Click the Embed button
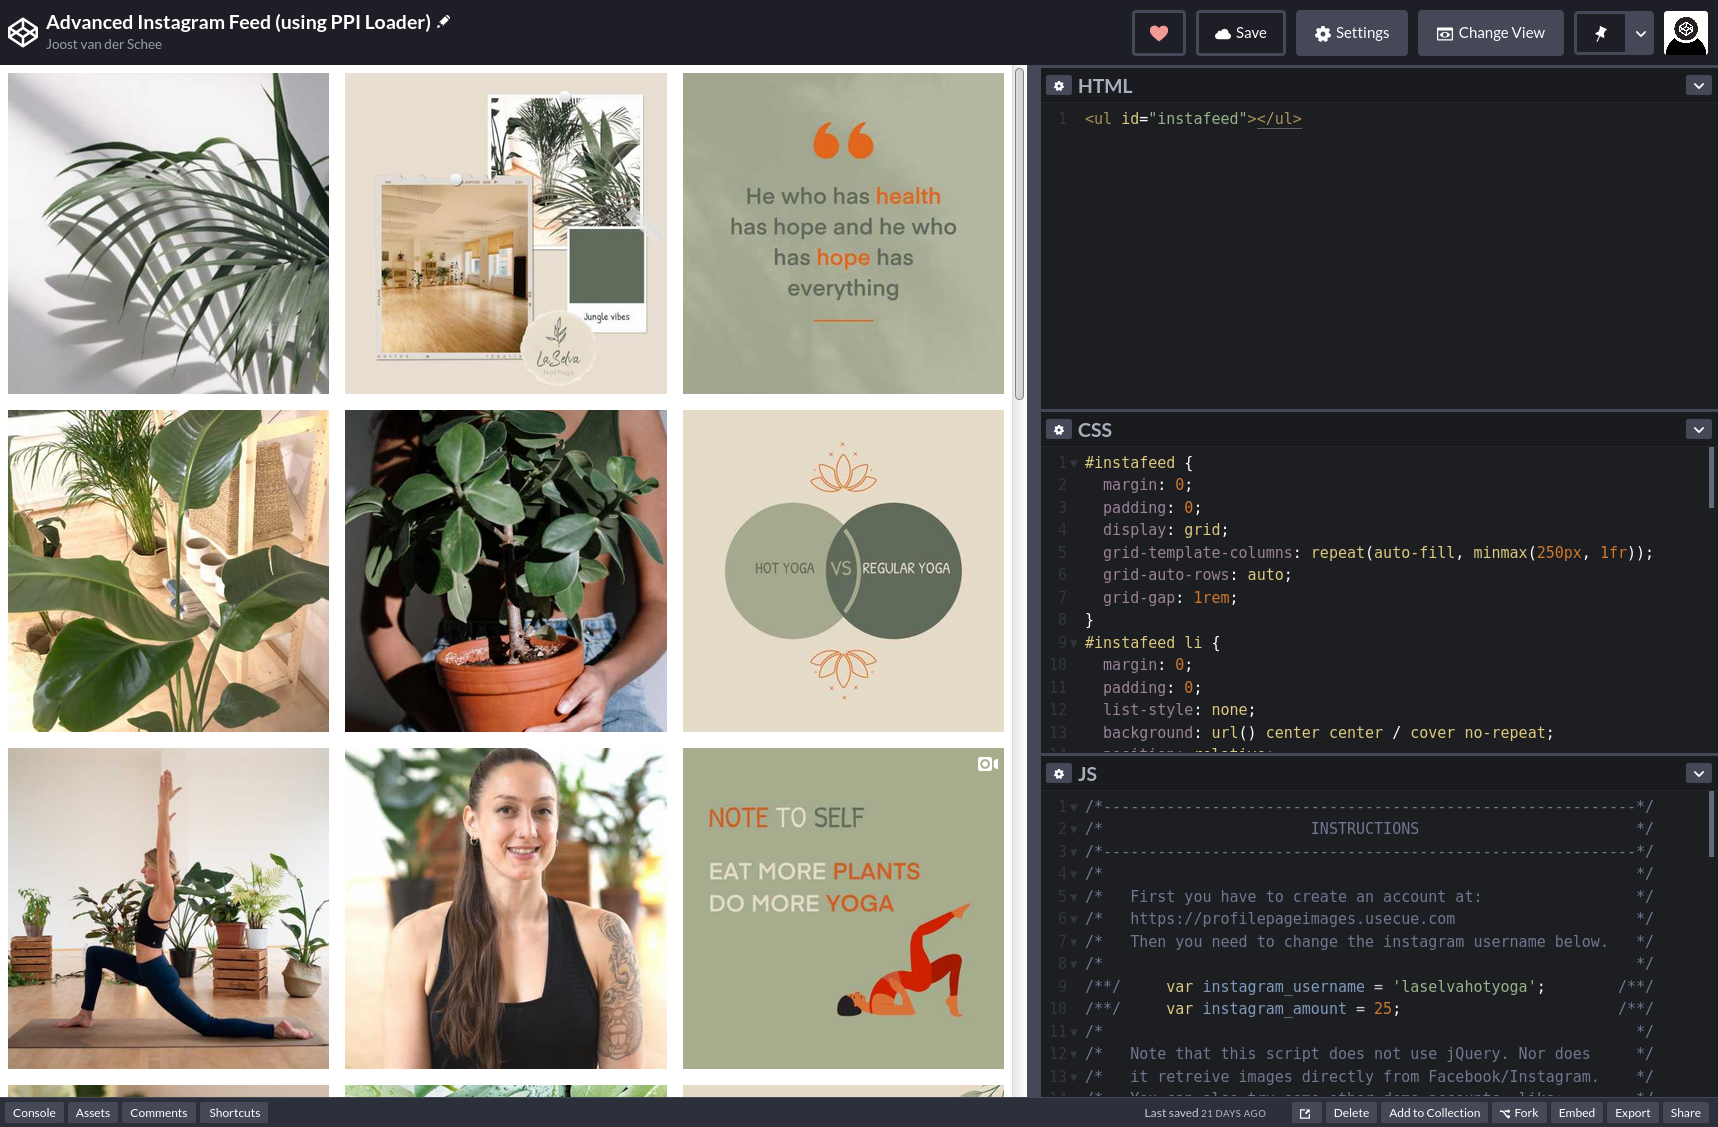This screenshot has width=1718, height=1127. 1577,1113
